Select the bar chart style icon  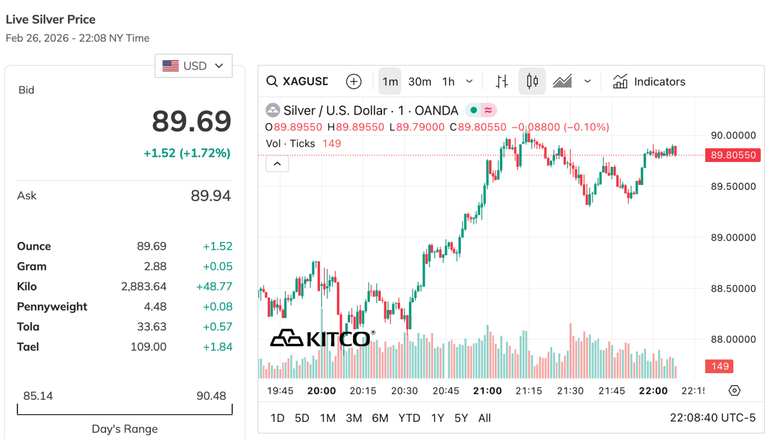tap(502, 82)
